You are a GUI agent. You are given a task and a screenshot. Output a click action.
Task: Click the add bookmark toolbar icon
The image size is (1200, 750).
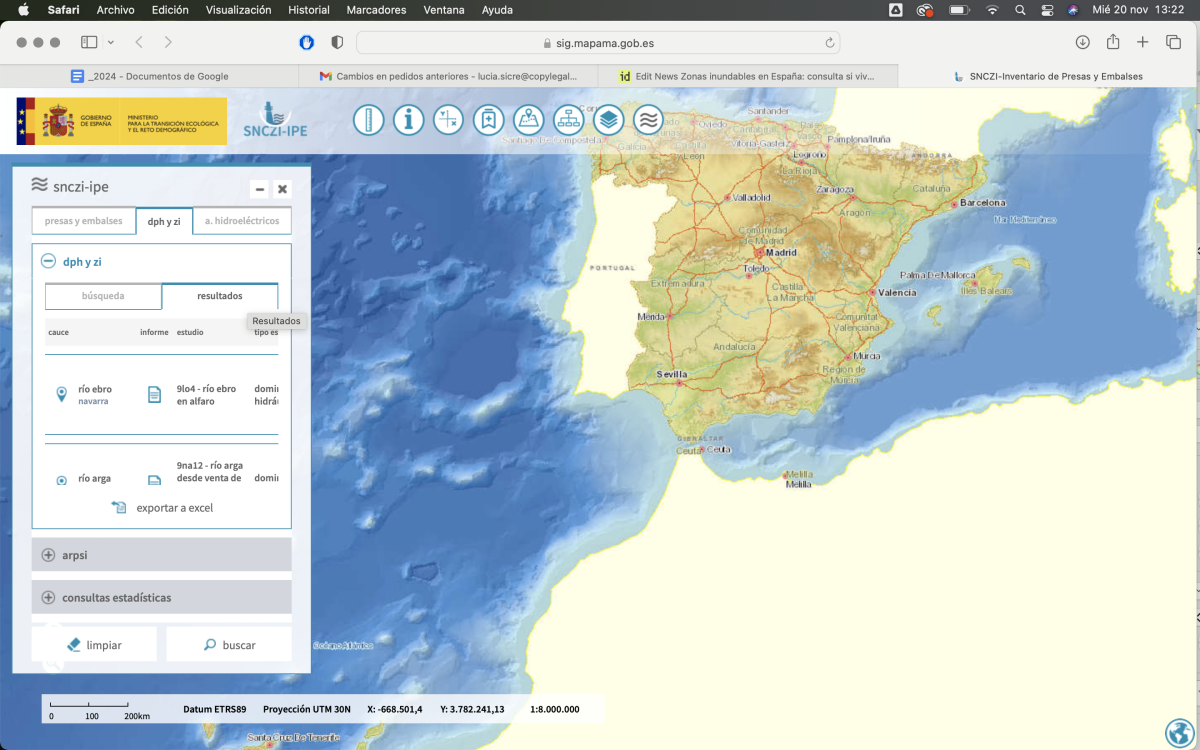pos(488,120)
